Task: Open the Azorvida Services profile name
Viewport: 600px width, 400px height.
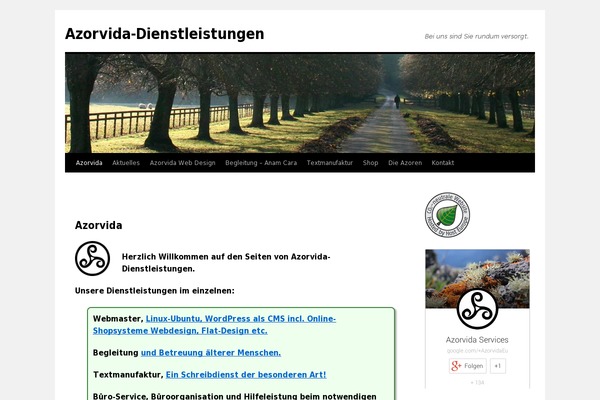Action: 477,340
